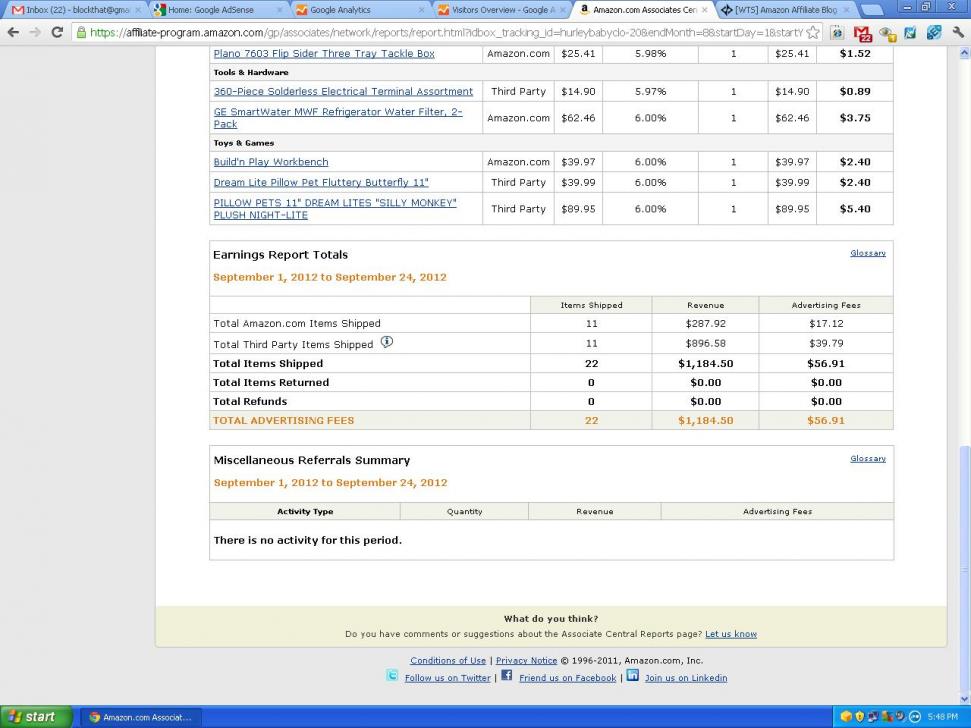The image size is (971, 728).
Task: Click the browser forward arrow
Action: (x=35, y=32)
